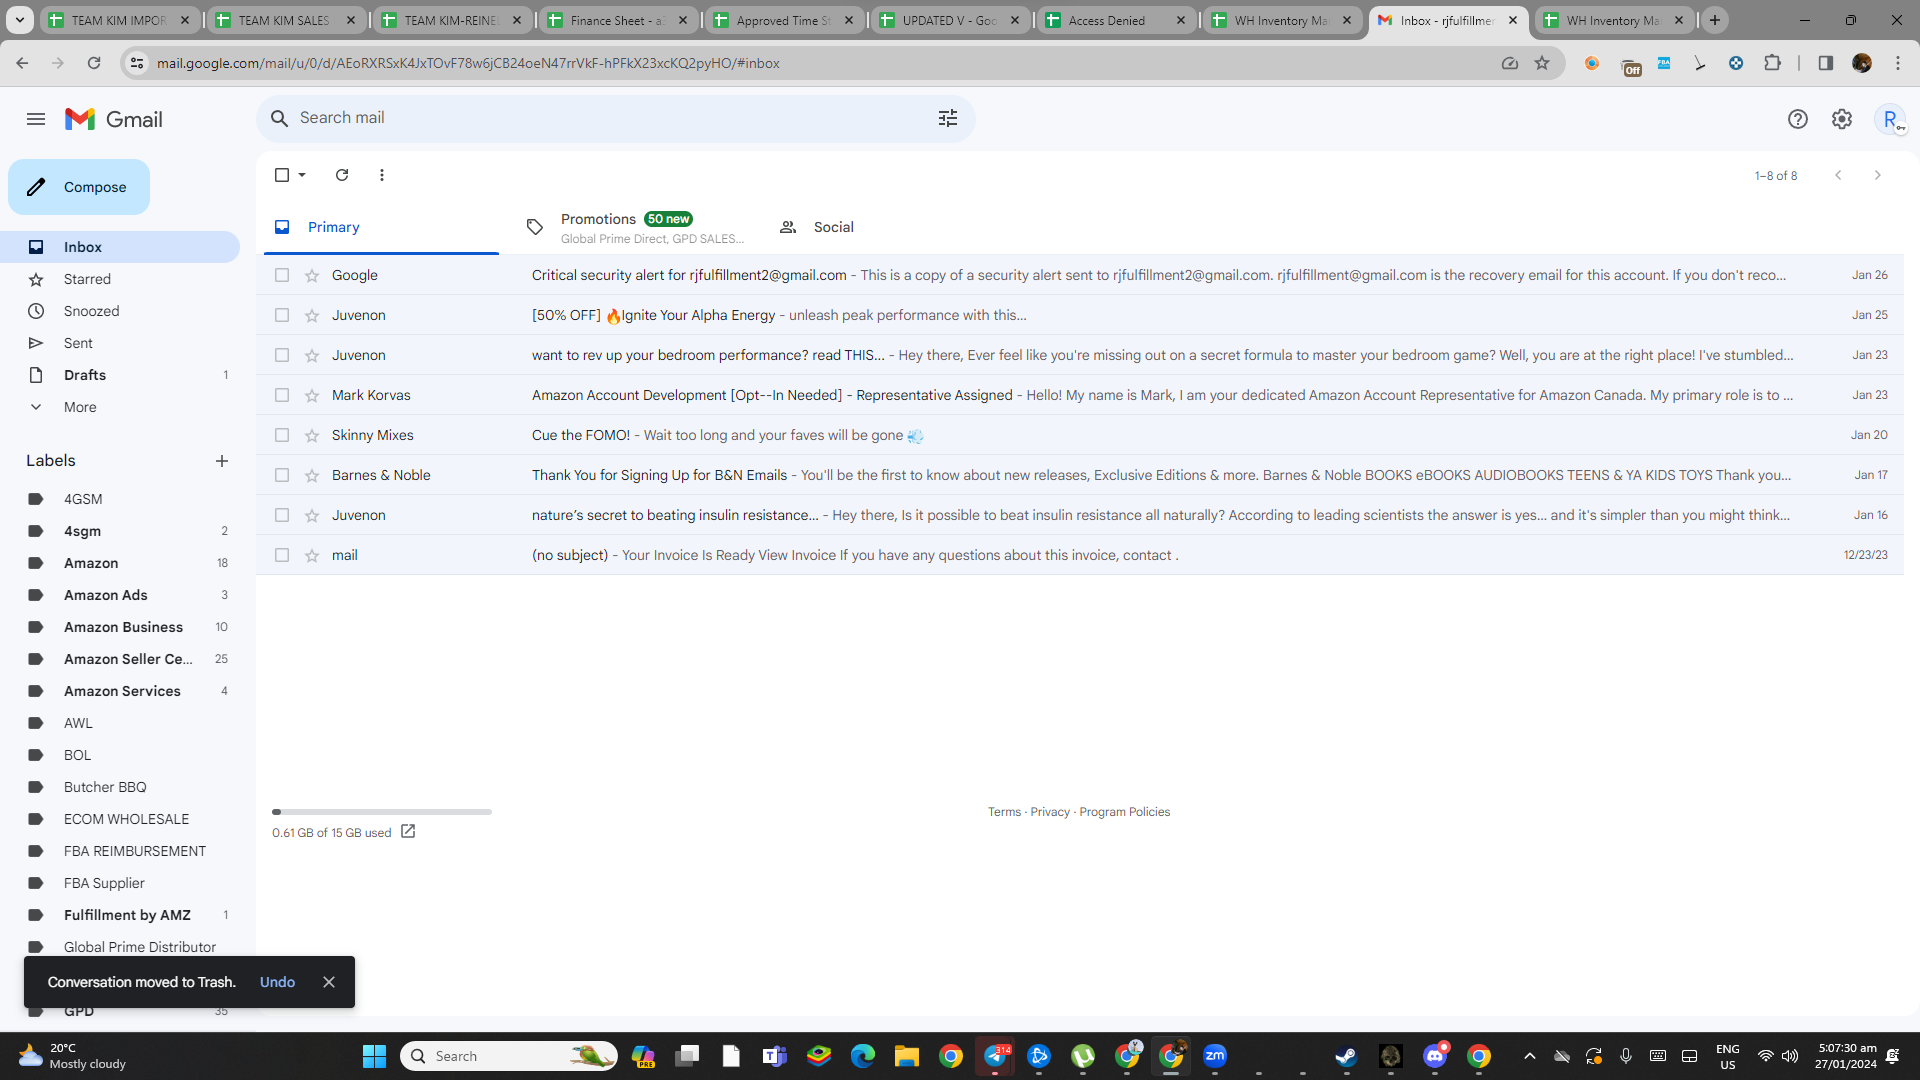Undo moving conversation to Trash
The height and width of the screenshot is (1080, 1920).
(x=277, y=982)
